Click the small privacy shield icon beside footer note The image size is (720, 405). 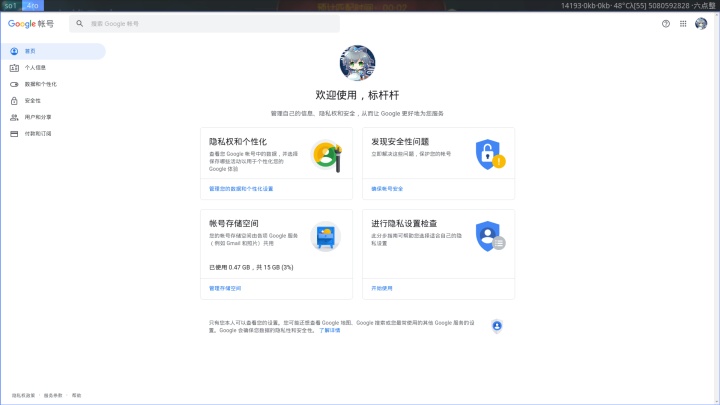(497, 326)
